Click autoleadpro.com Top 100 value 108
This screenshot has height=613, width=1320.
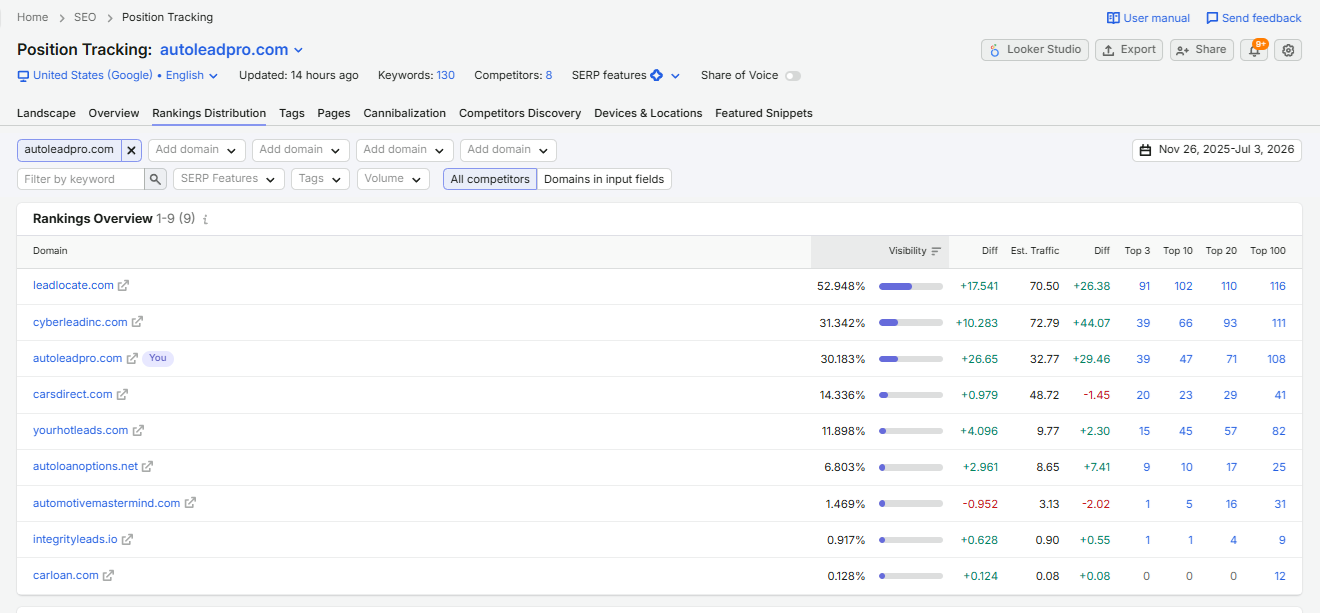pyautogui.click(x=1276, y=359)
